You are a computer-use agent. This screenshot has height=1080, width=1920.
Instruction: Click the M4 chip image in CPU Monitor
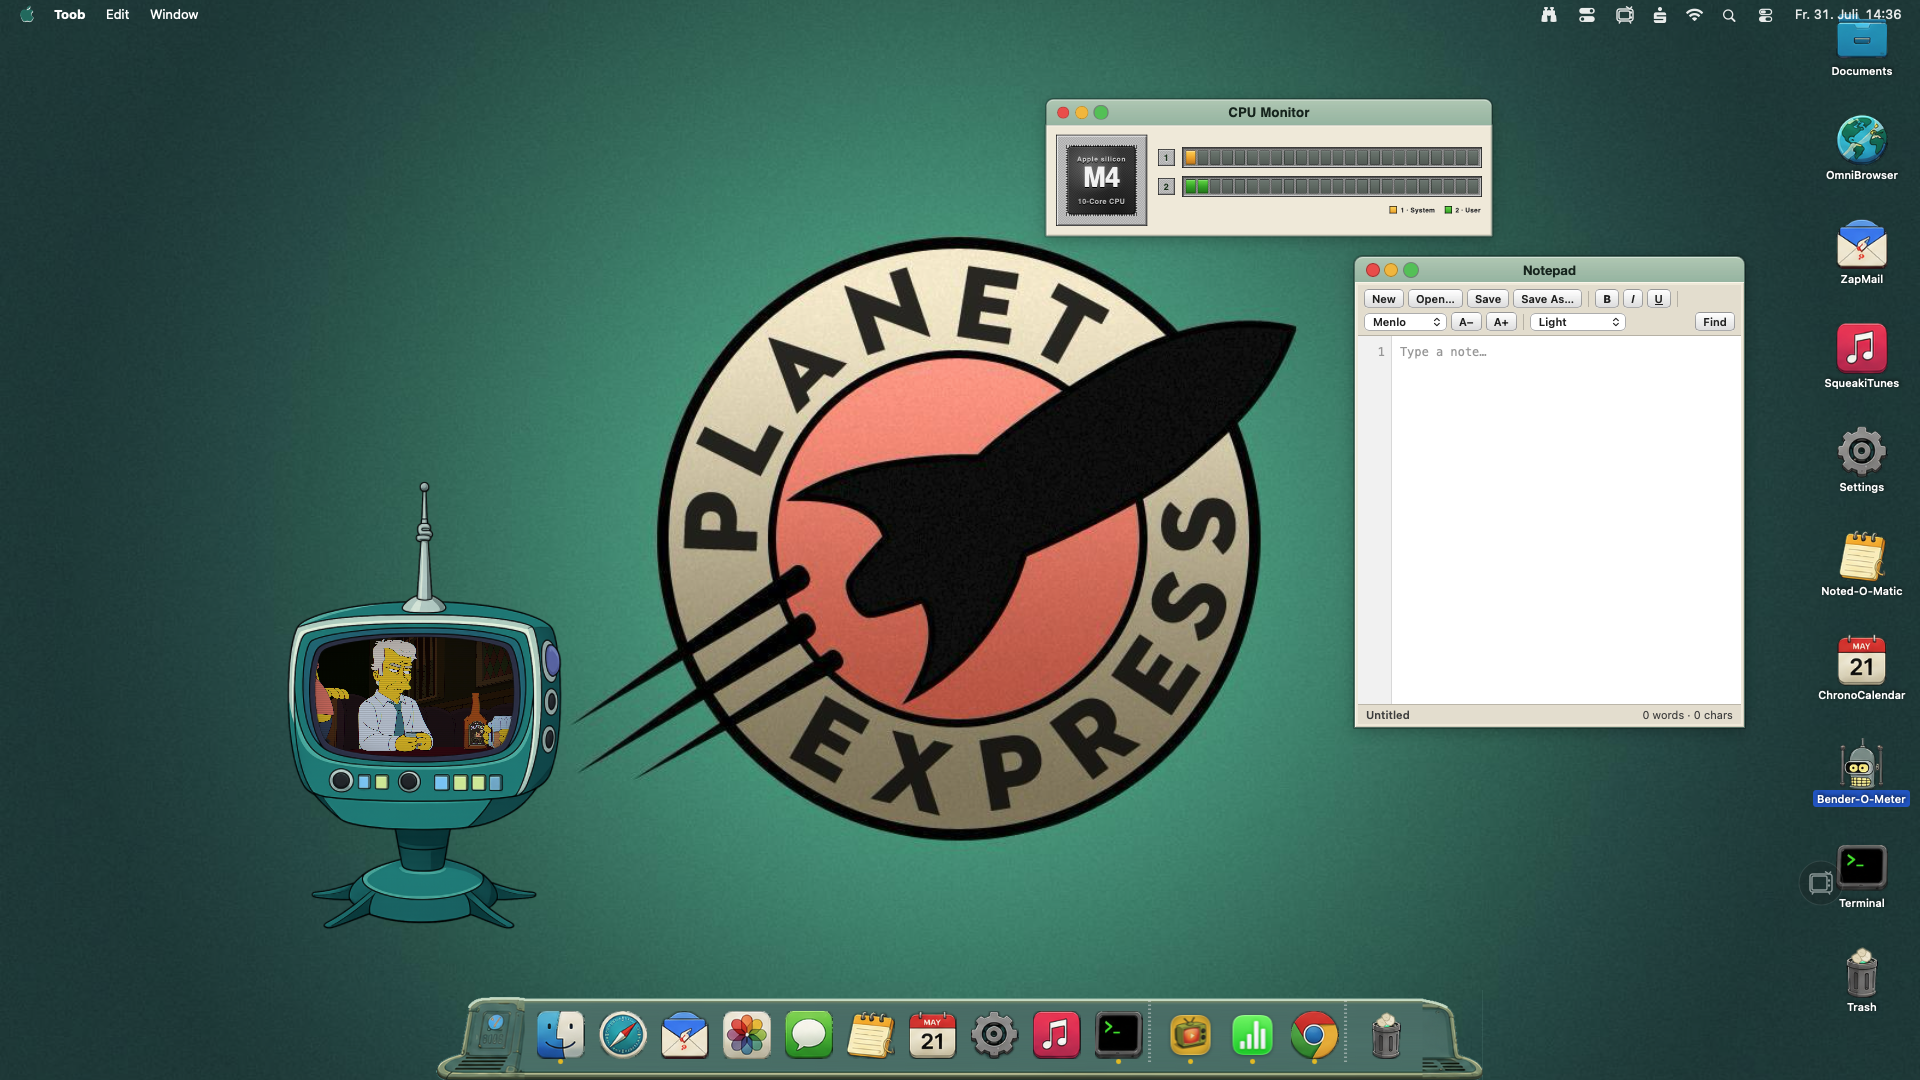point(1101,180)
